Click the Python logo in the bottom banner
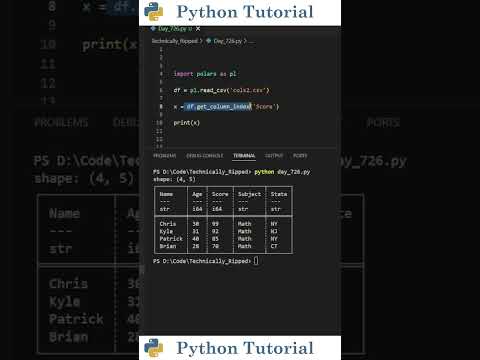This screenshot has height=360, width=480. (x=154, y=348)
